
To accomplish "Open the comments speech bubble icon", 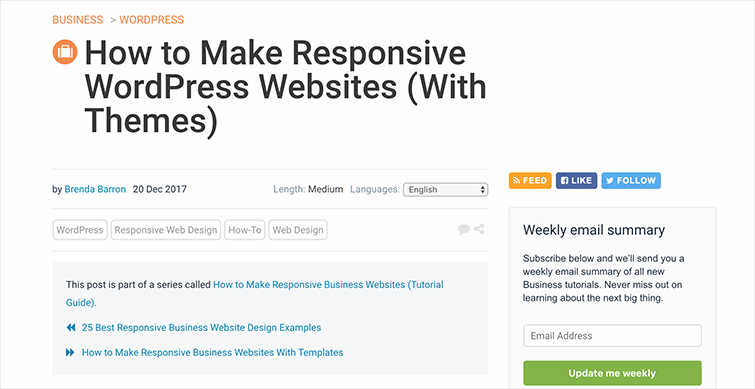I will click(464, 230).
